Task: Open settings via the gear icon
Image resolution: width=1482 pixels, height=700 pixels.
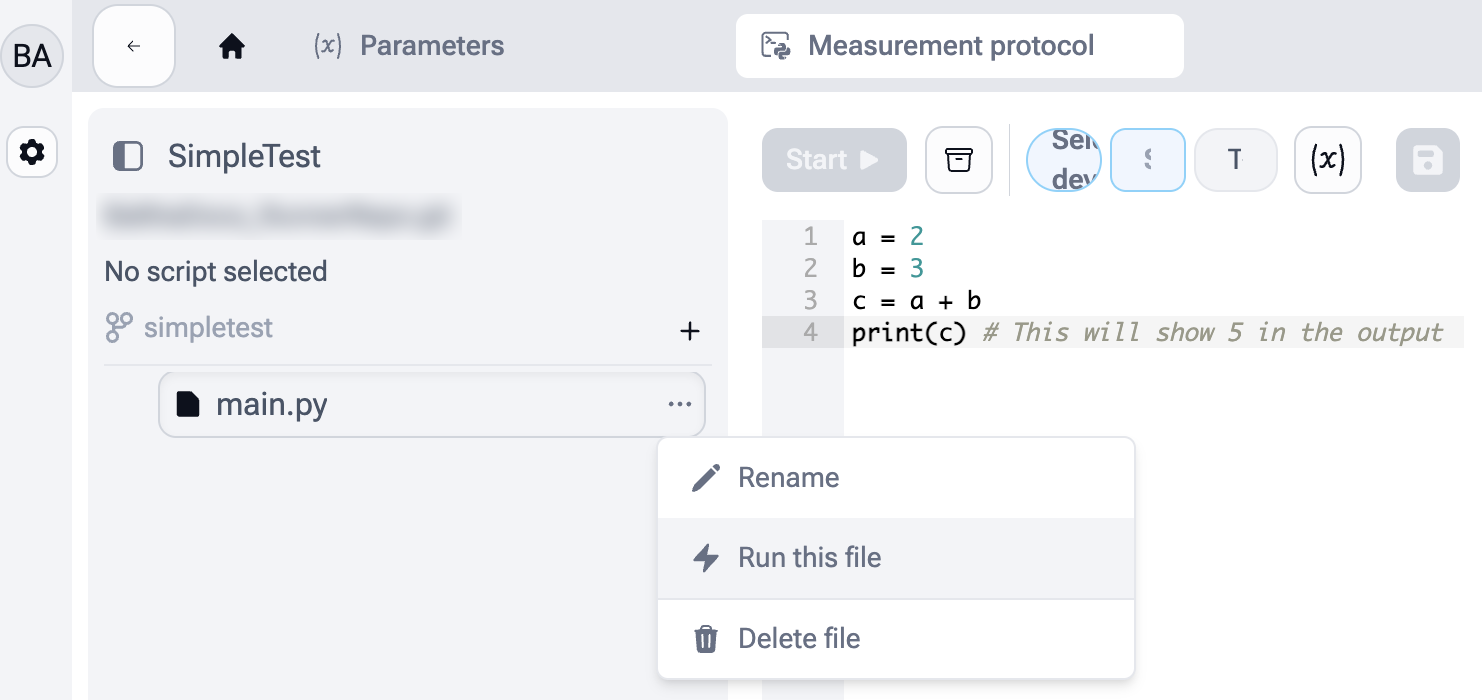Action: tap(32, 153)
